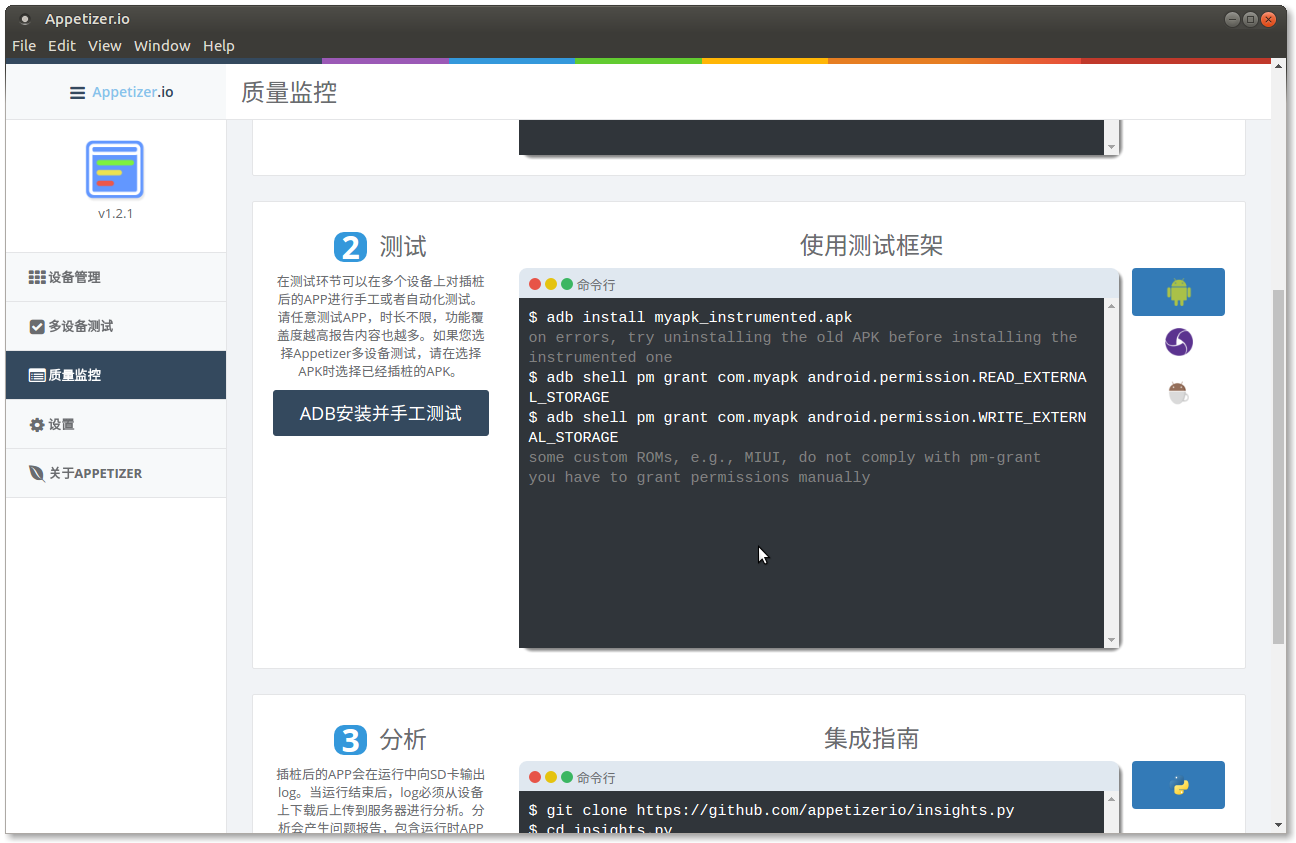Click the 'adb install myapk_instrumented.apk' line
Image resolution: width=1296 pixels, height=843 pixels.
691,318
